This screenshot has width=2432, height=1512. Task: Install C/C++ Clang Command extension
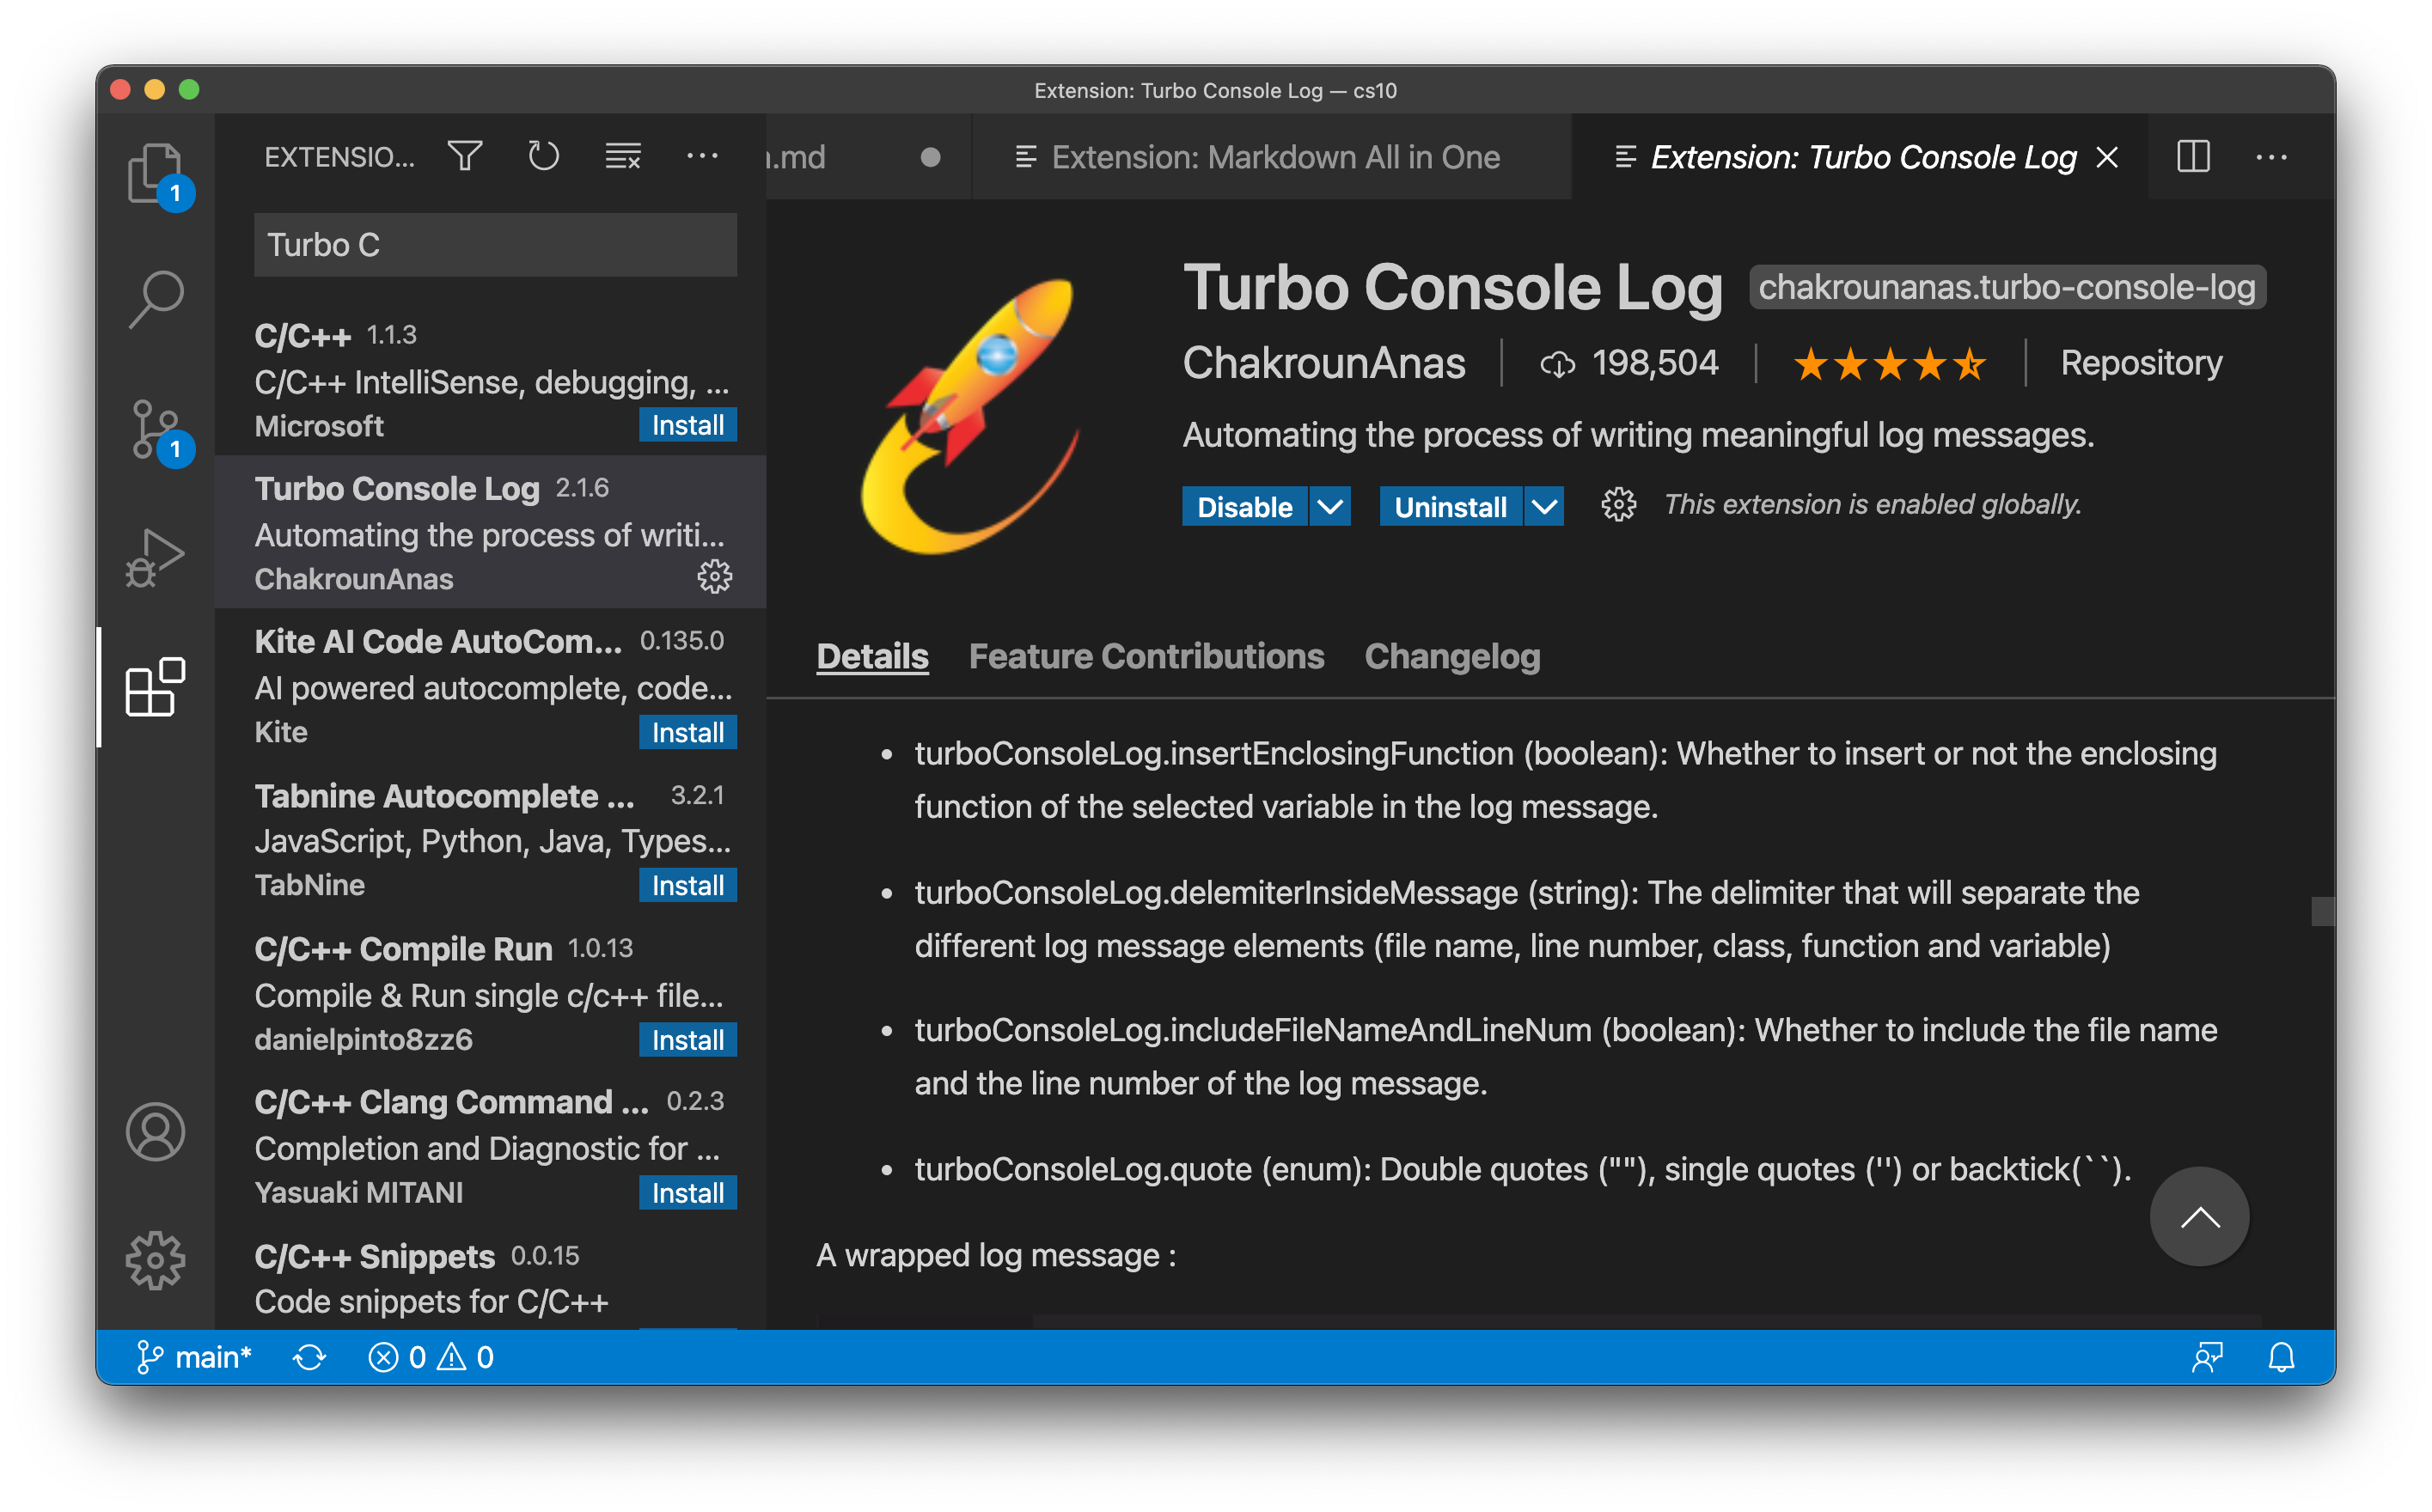tap(688, 1193)
